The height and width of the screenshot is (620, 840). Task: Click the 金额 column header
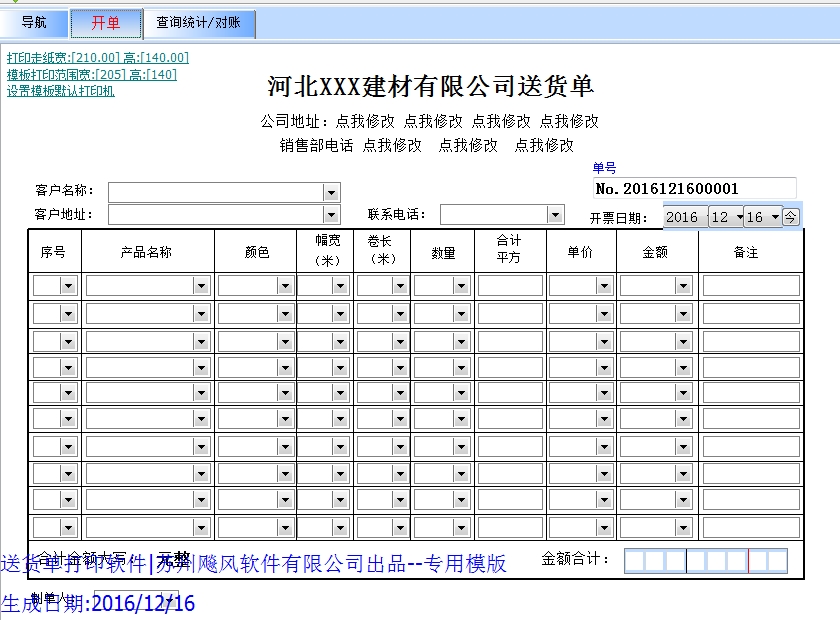coord(657,251)
